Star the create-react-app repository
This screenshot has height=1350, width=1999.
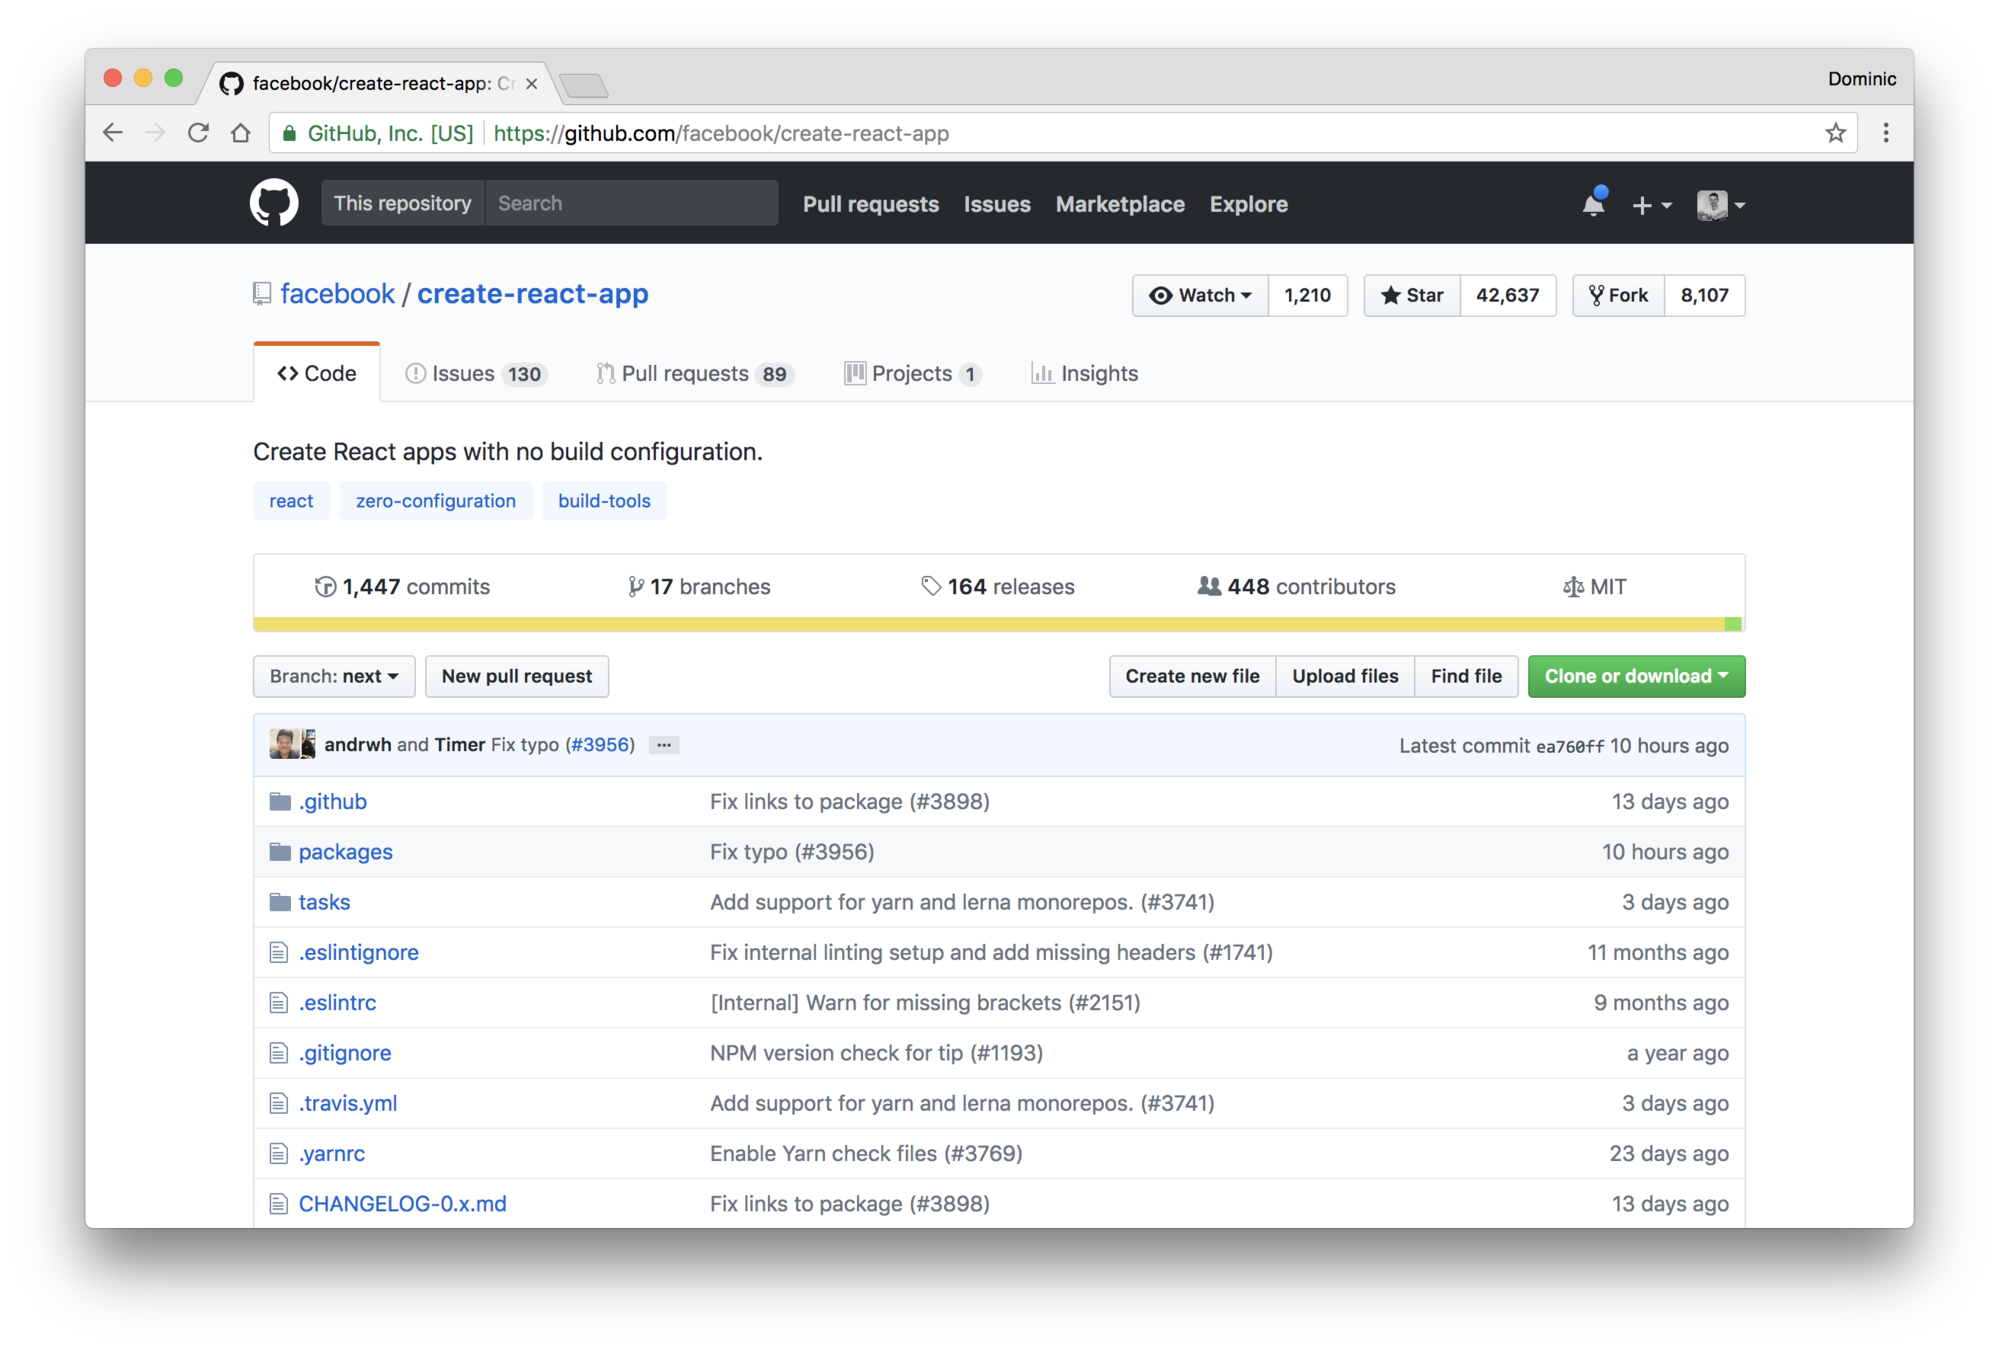click(1412, 295)
